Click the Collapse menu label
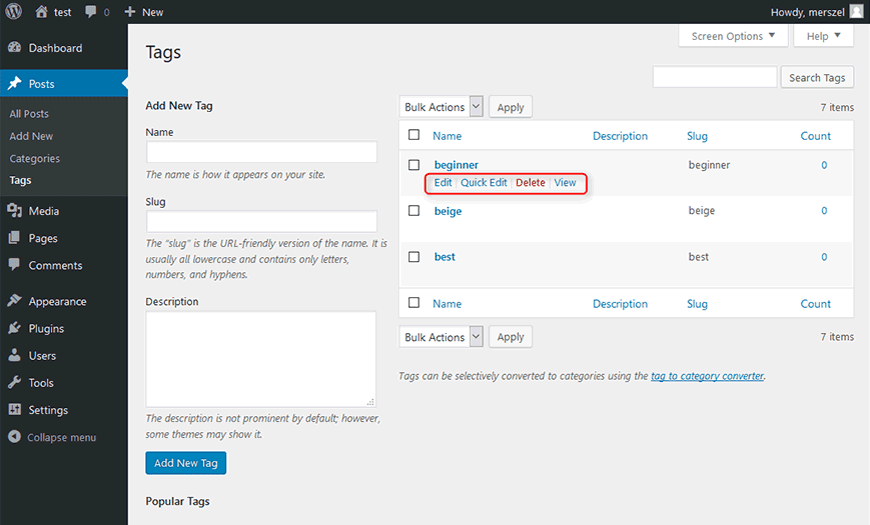The width and height of the screenshot is (870, 525). 62,437
